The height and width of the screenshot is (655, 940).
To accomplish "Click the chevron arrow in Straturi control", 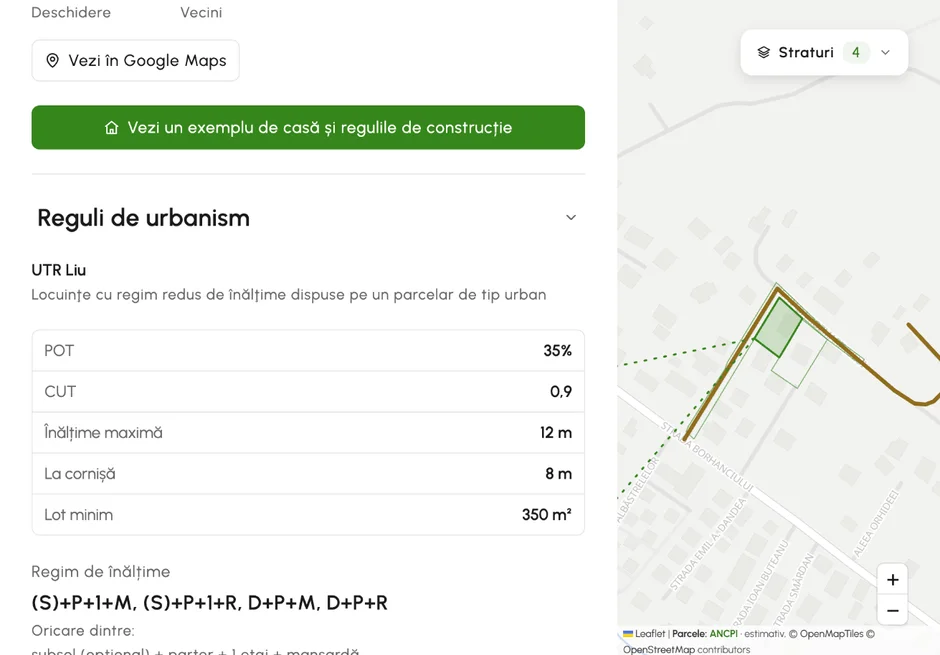I will point(885,53).
